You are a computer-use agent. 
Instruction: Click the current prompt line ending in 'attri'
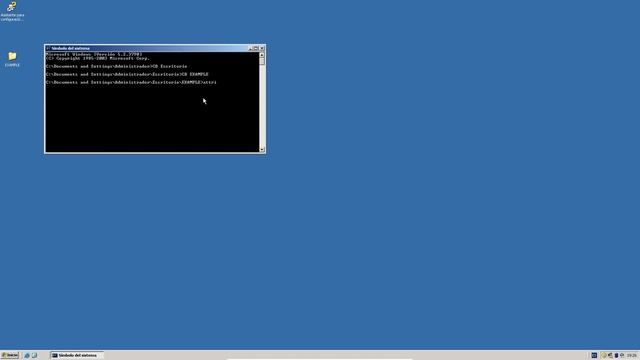tap(131, 82)
